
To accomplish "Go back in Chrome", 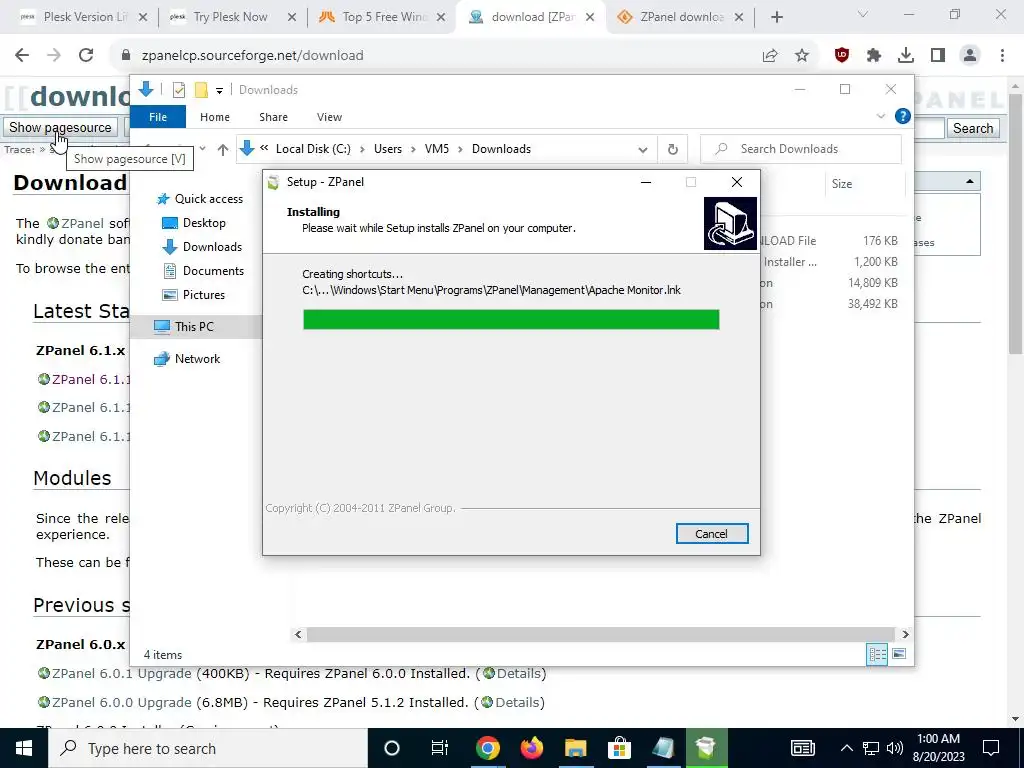I will [x=22, y=56].
